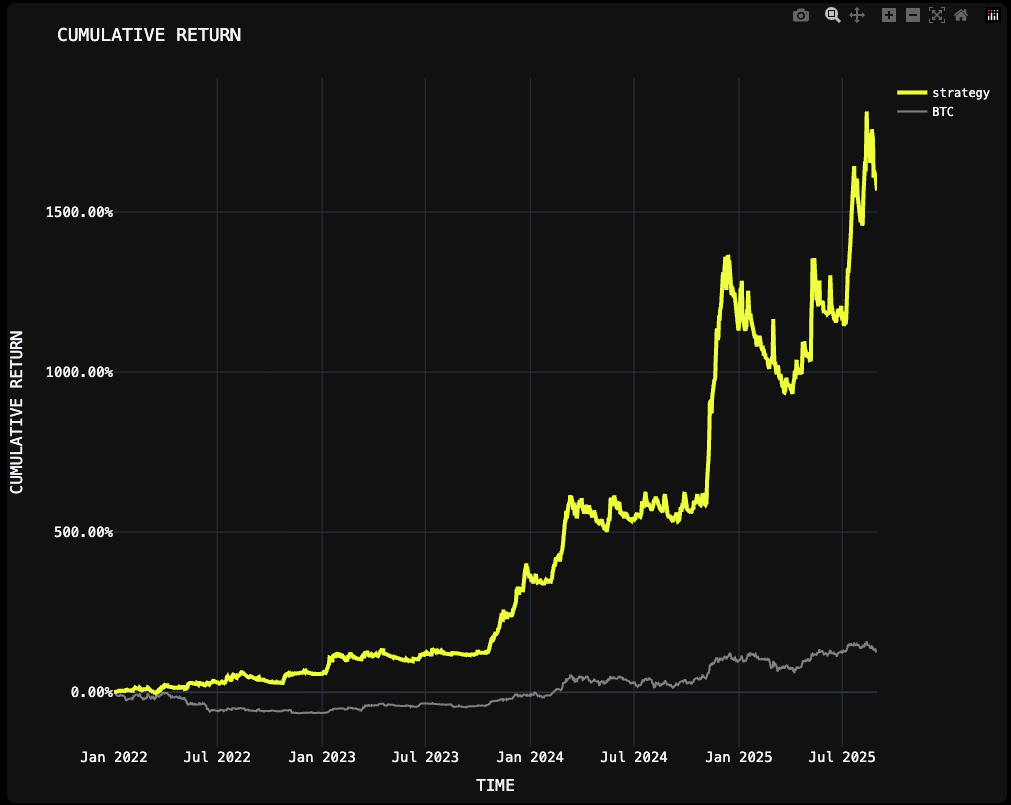The image size is (1011, 805).
Task: Click the Jan 2025 x-axis label
Action: [738, 757]
